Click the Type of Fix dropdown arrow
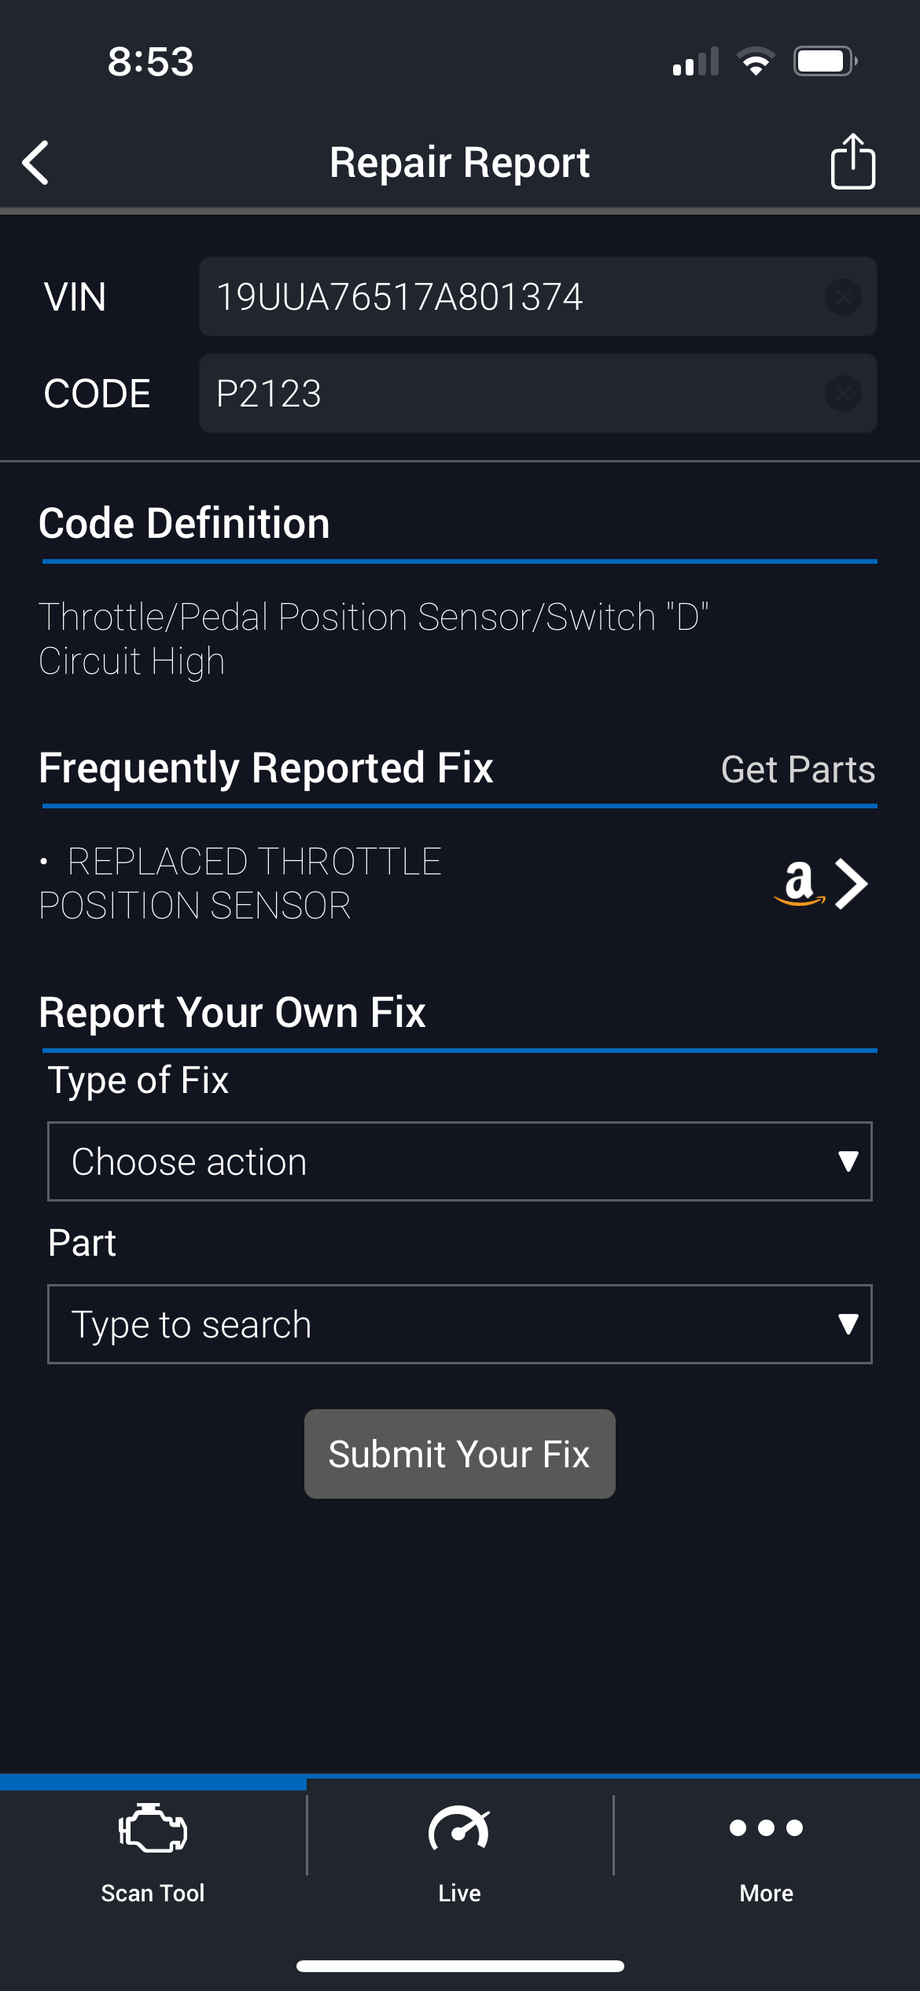Image resolution: width=920 pixels, height=1991 pixels. (x=848, y=1162)
